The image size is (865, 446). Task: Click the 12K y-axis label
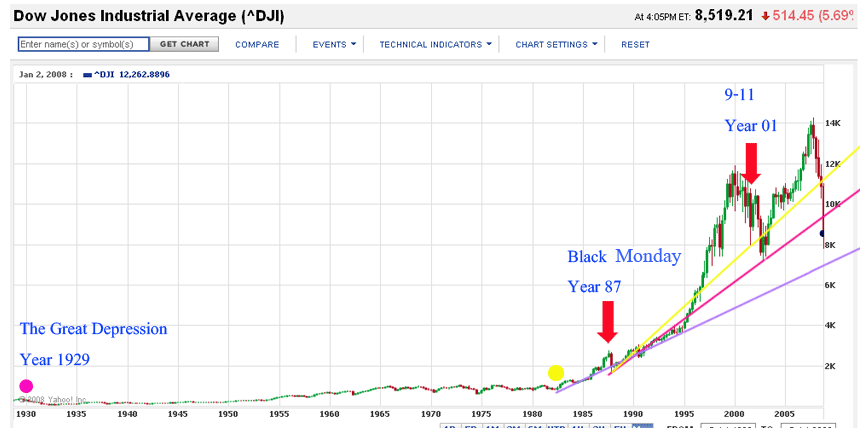[x=832, y=164]
